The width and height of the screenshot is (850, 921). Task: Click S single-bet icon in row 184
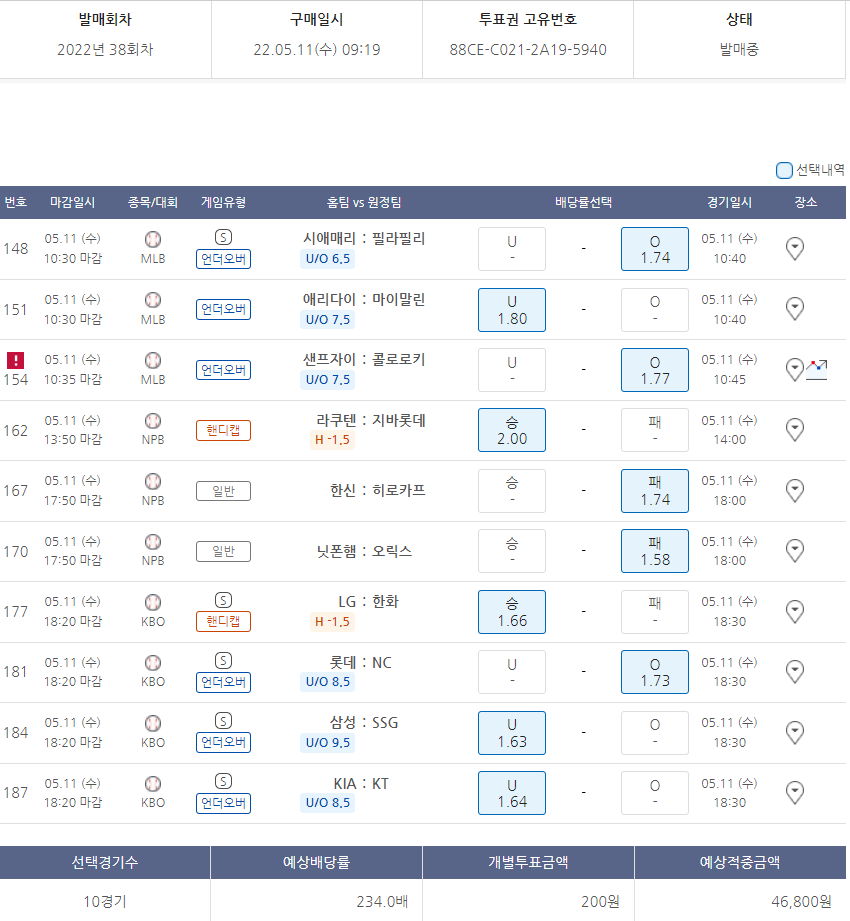[x=223, y=721]
